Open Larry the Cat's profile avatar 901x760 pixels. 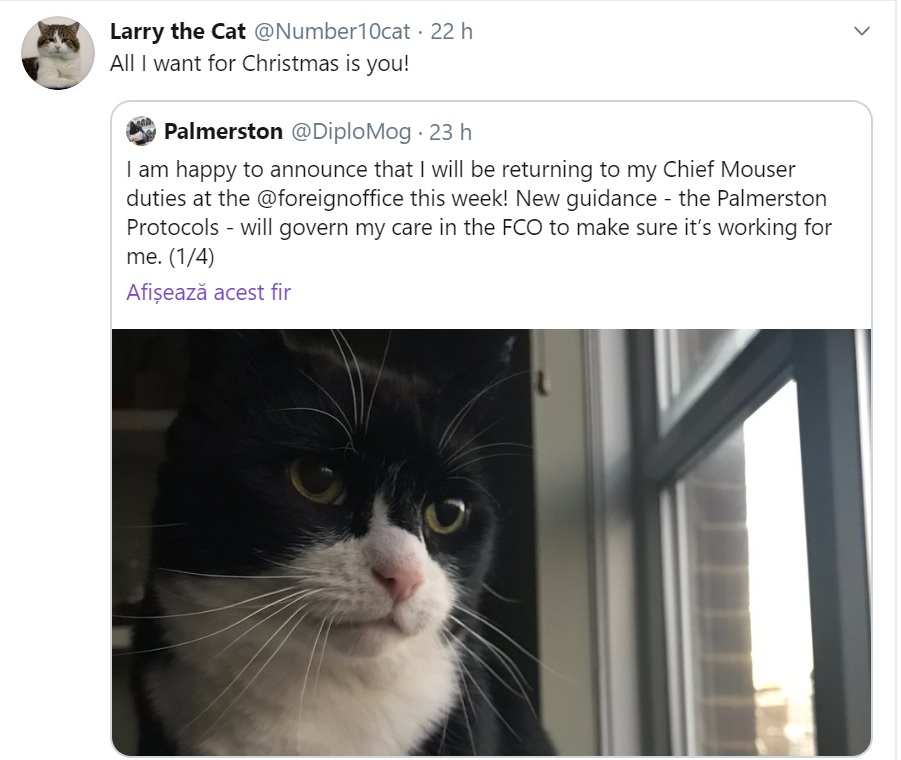pos(58,53)
